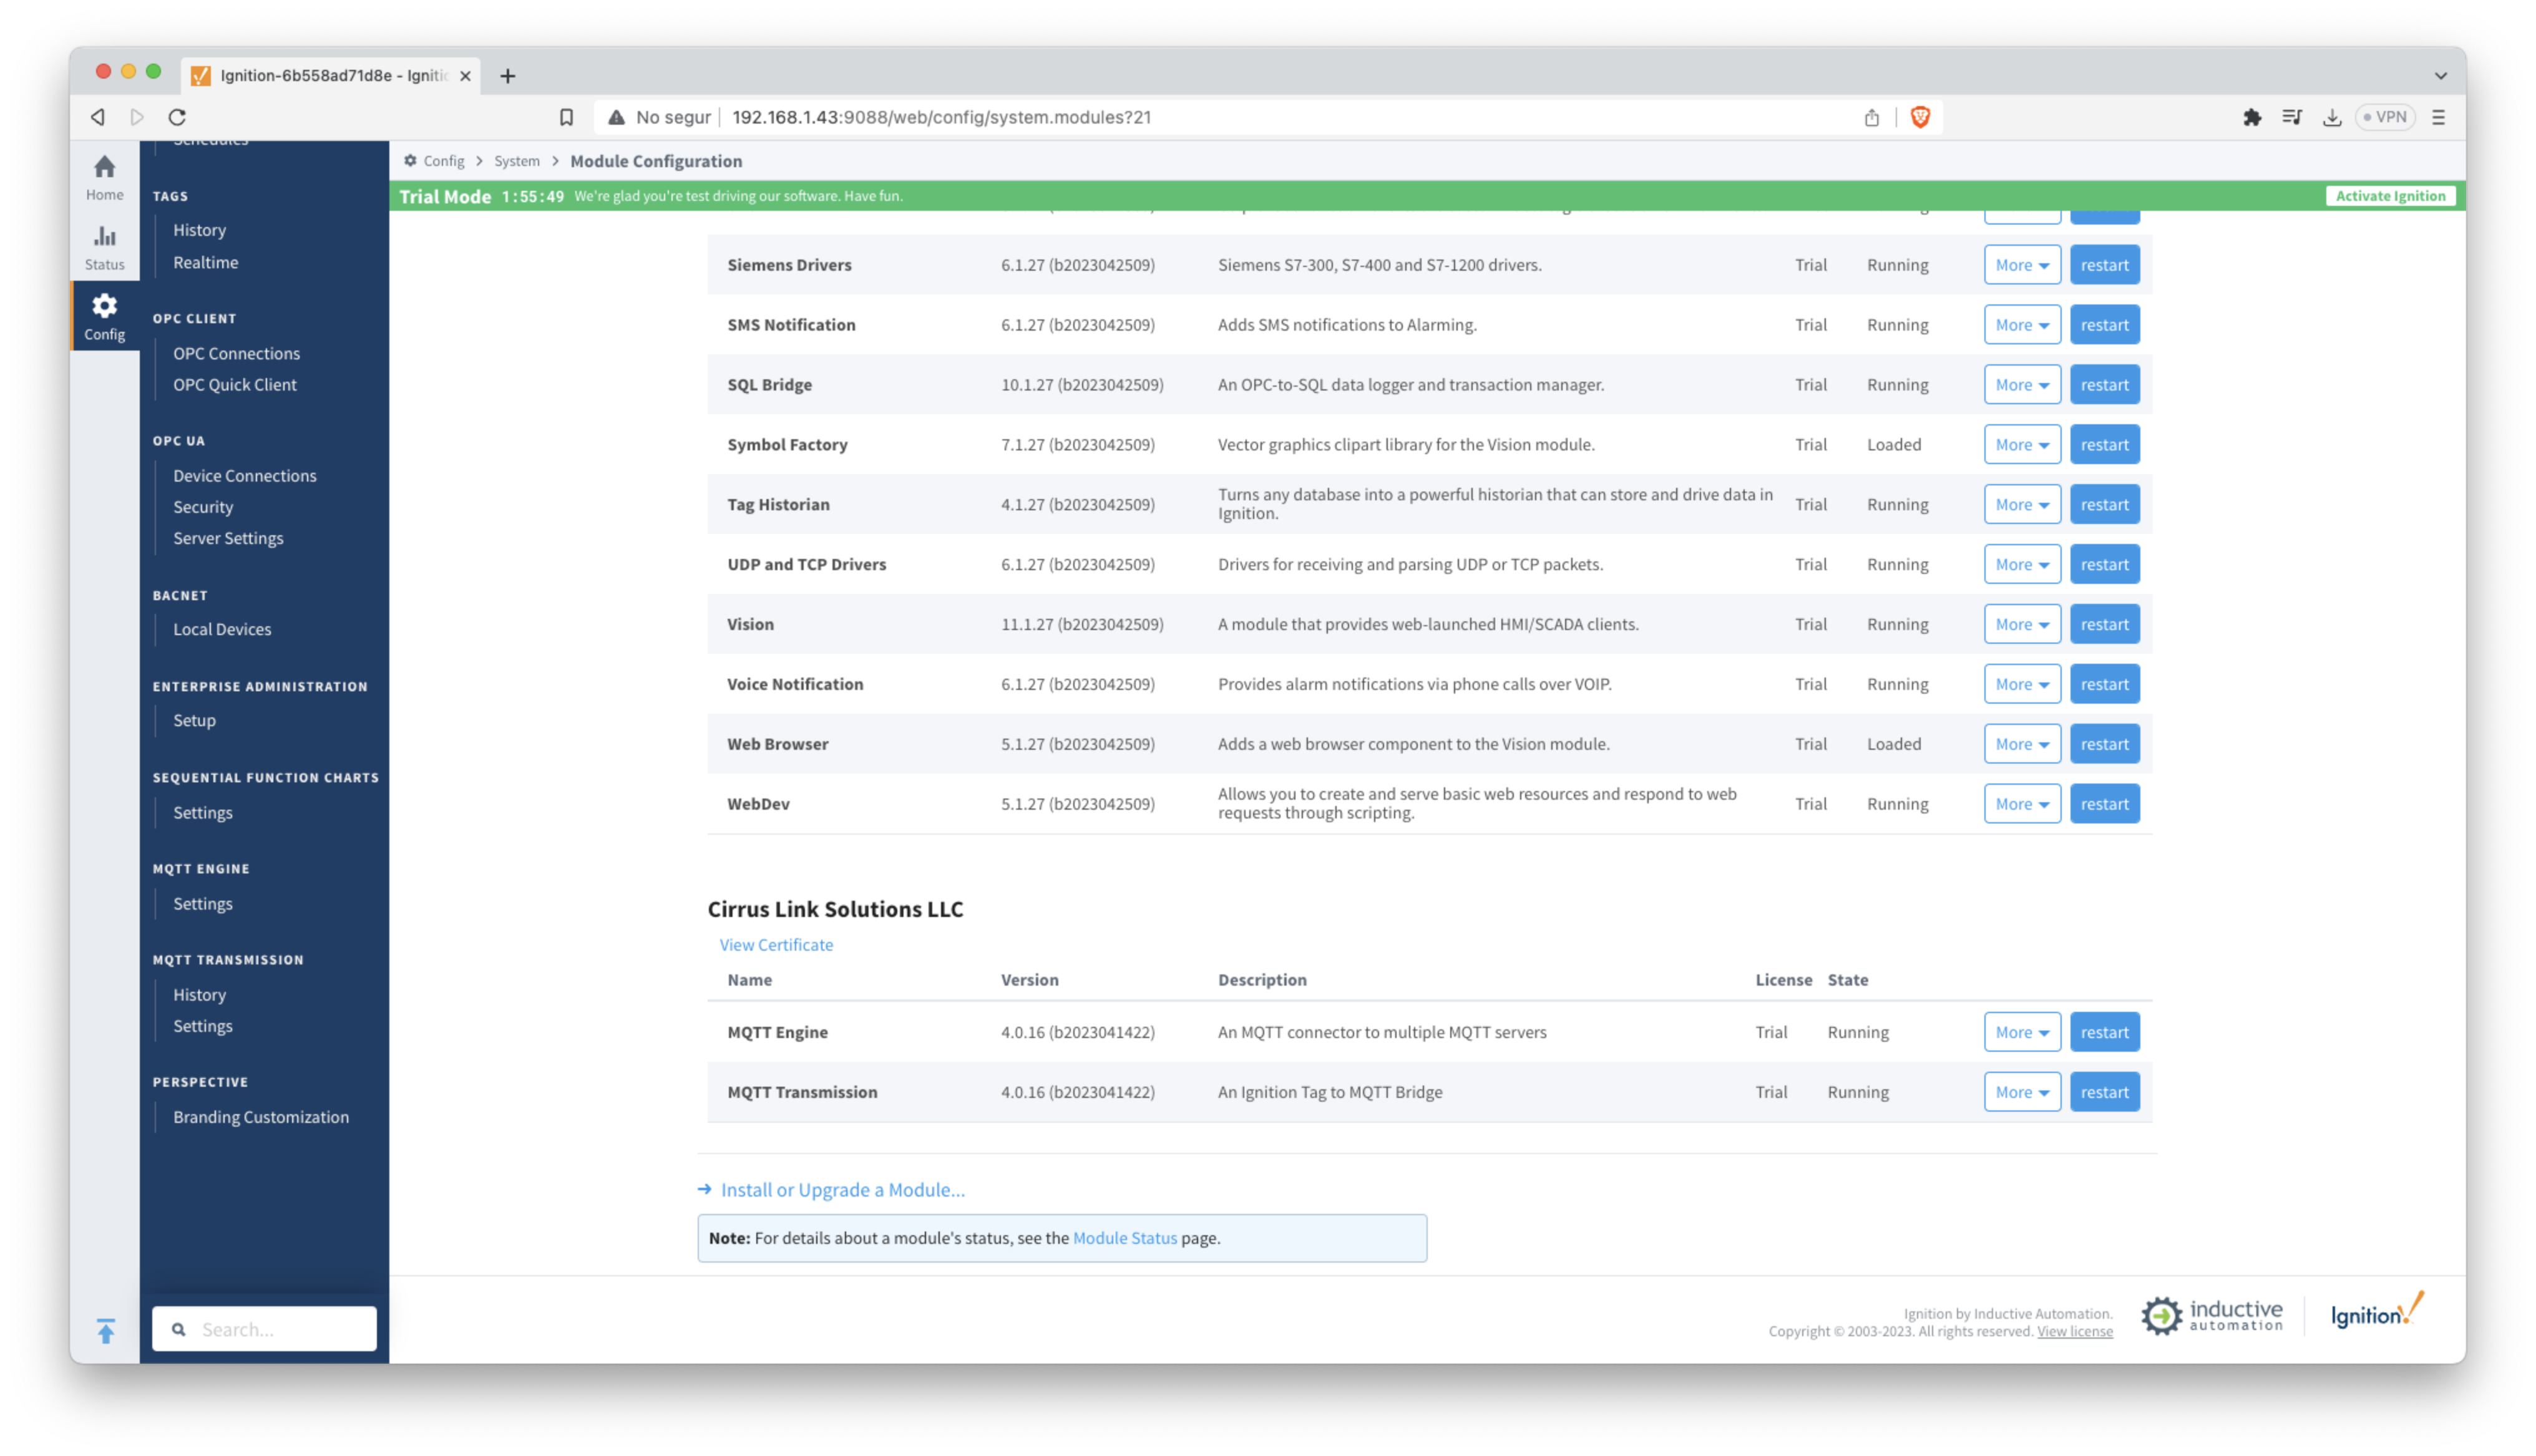Click the scroll-to-top arrow icon
Viewport: 2536px width, 1456px height.
[106, 1330]
